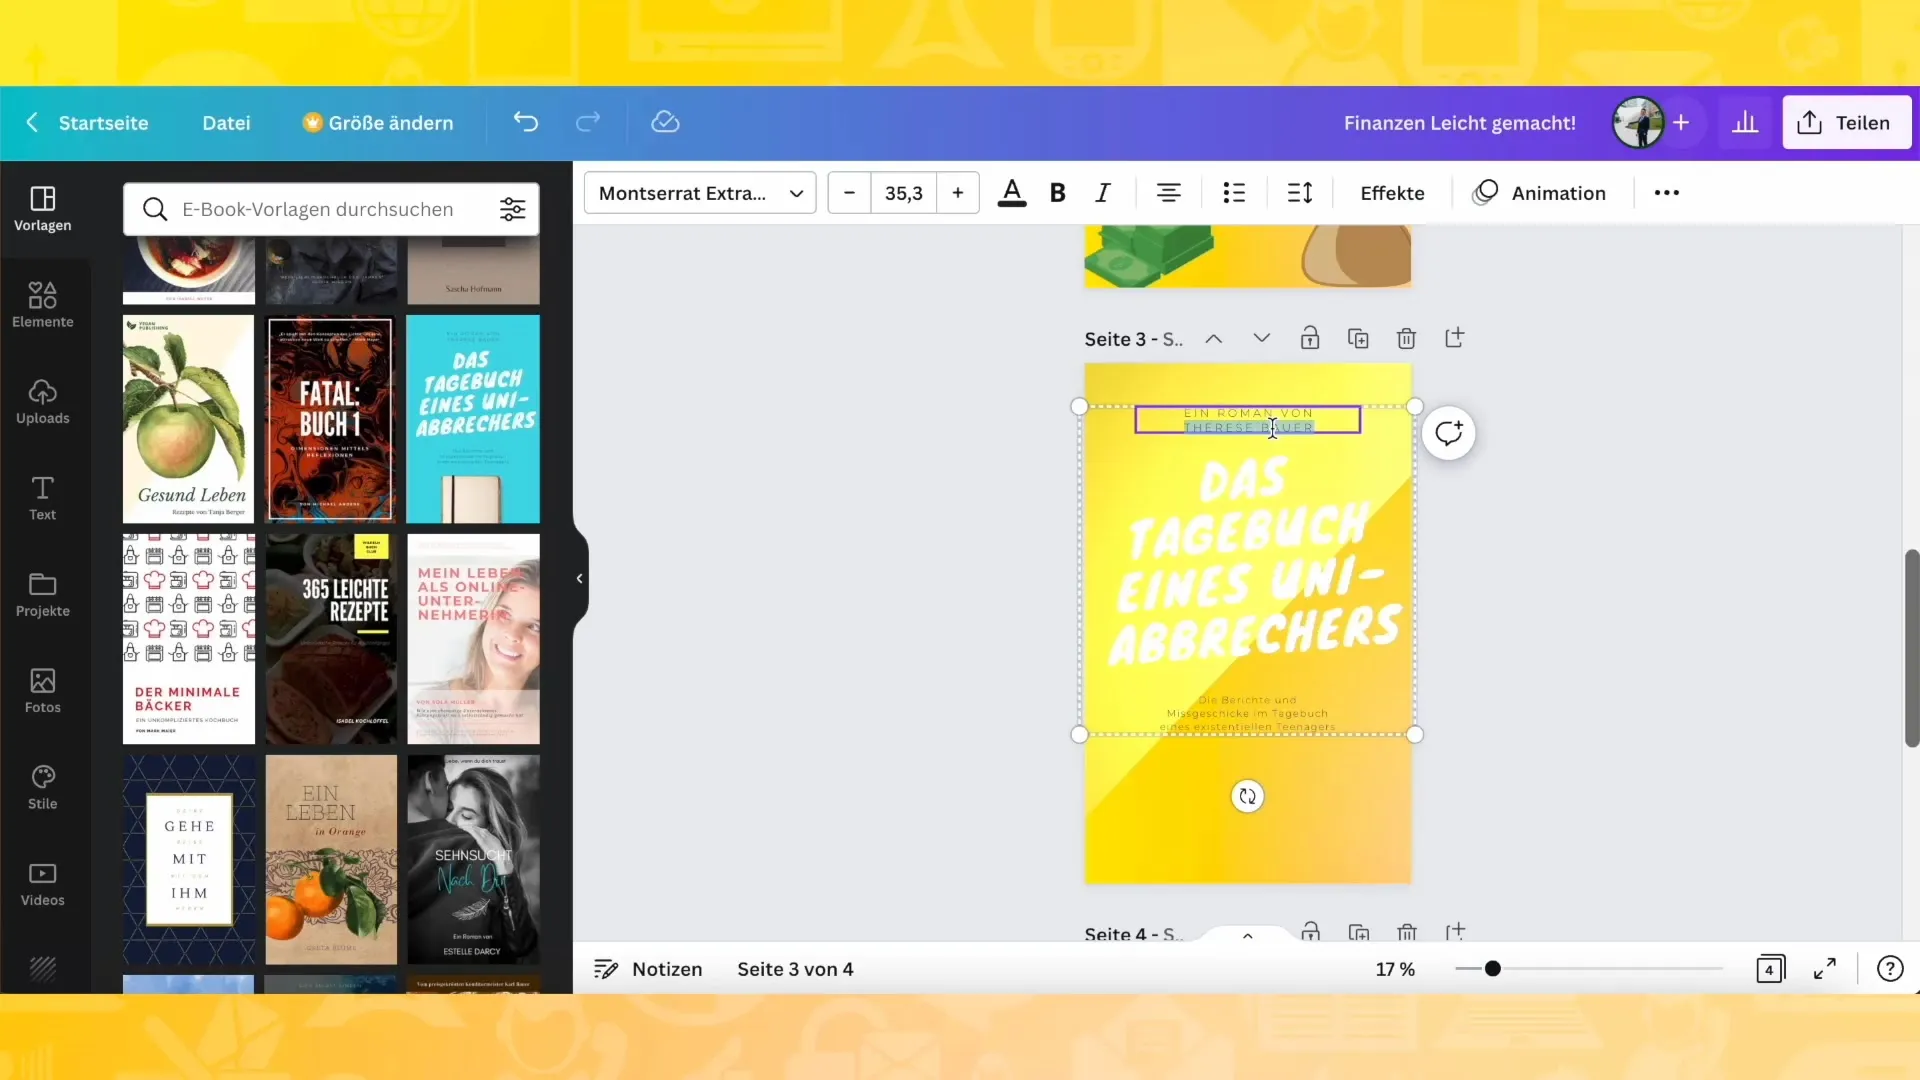Click the undo arrow icon

525,121
